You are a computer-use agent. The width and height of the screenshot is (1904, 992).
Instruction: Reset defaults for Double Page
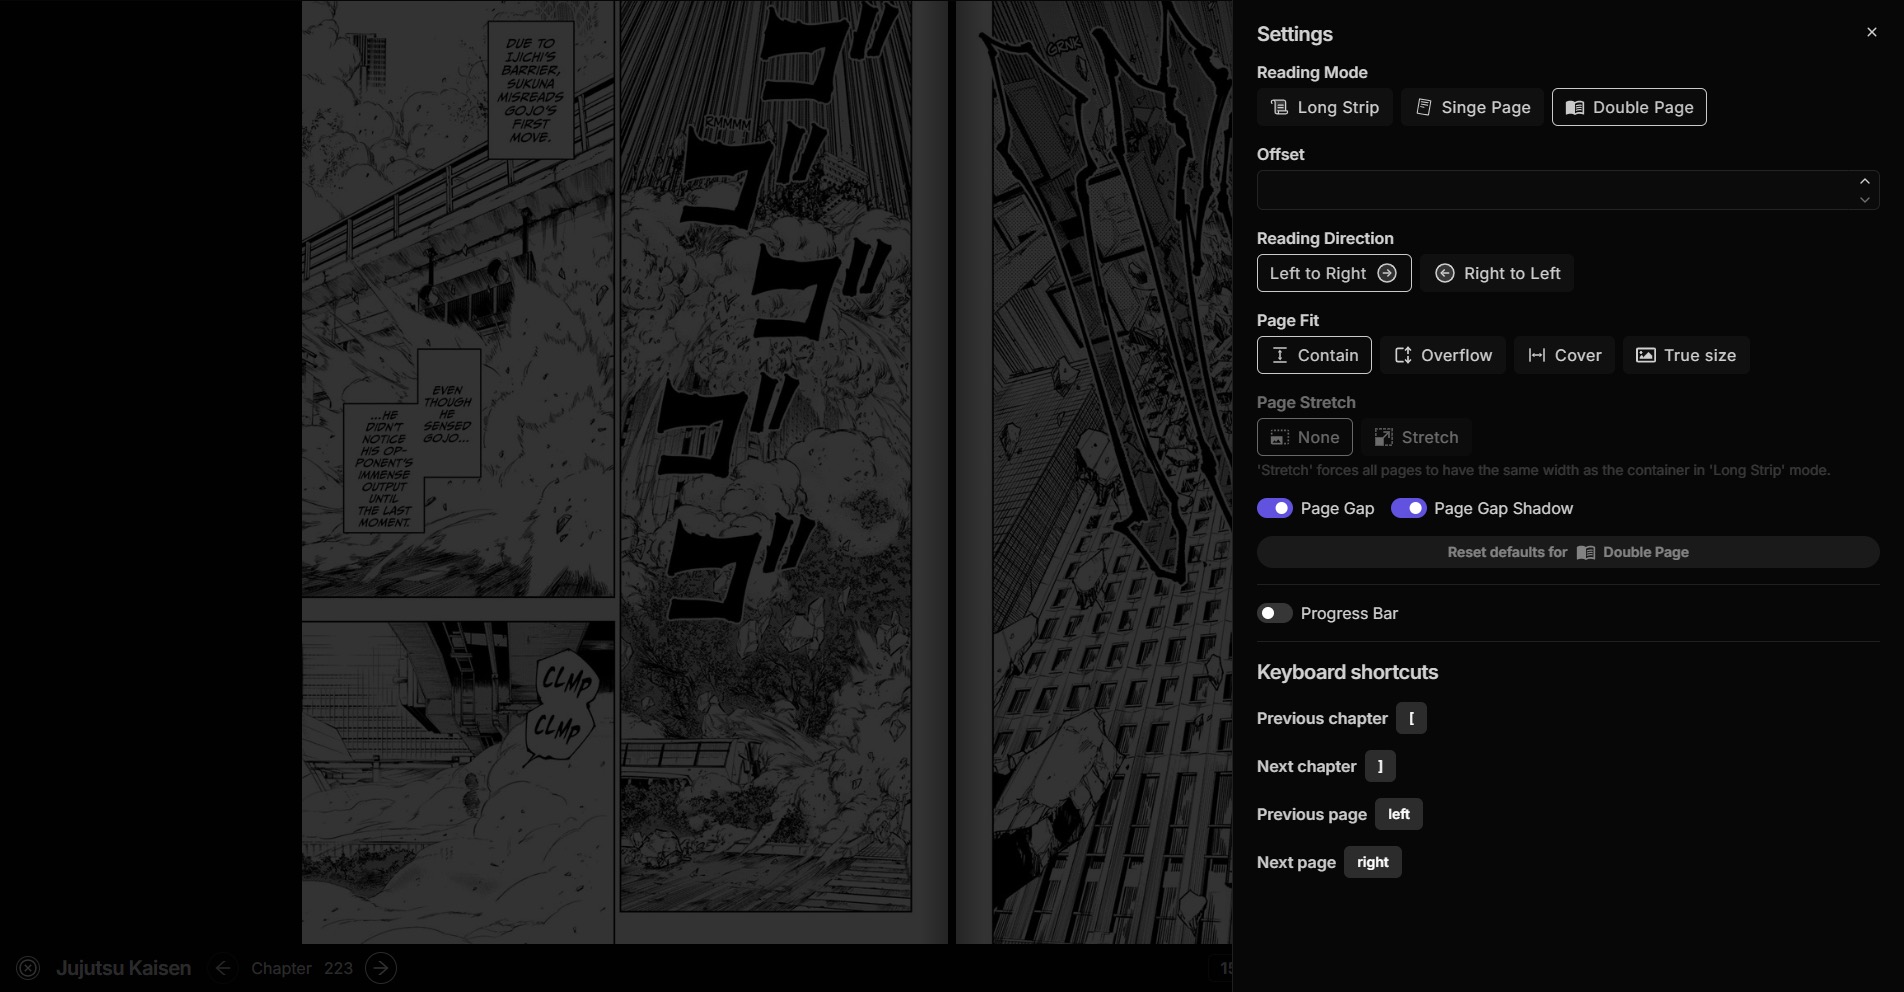pos(1568,552)
